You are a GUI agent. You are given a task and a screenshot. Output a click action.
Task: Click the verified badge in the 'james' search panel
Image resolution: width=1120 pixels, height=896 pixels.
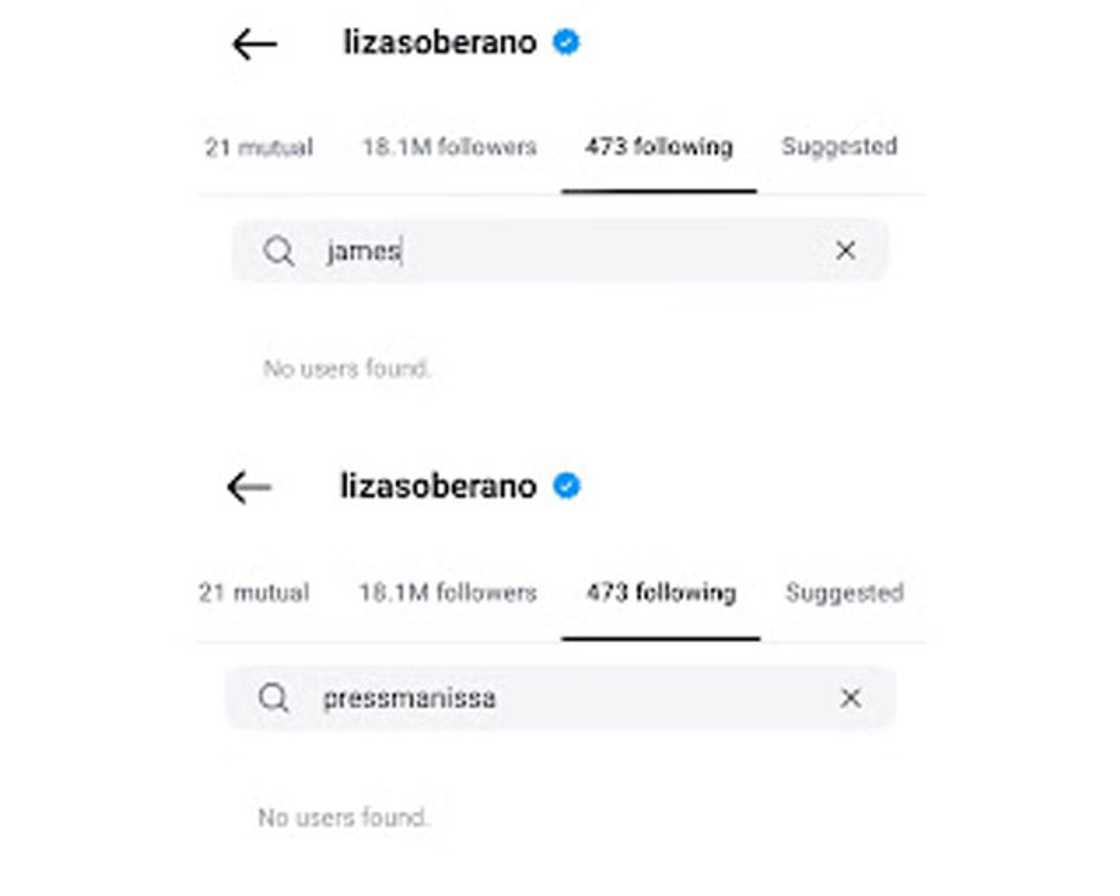point(566,43)
